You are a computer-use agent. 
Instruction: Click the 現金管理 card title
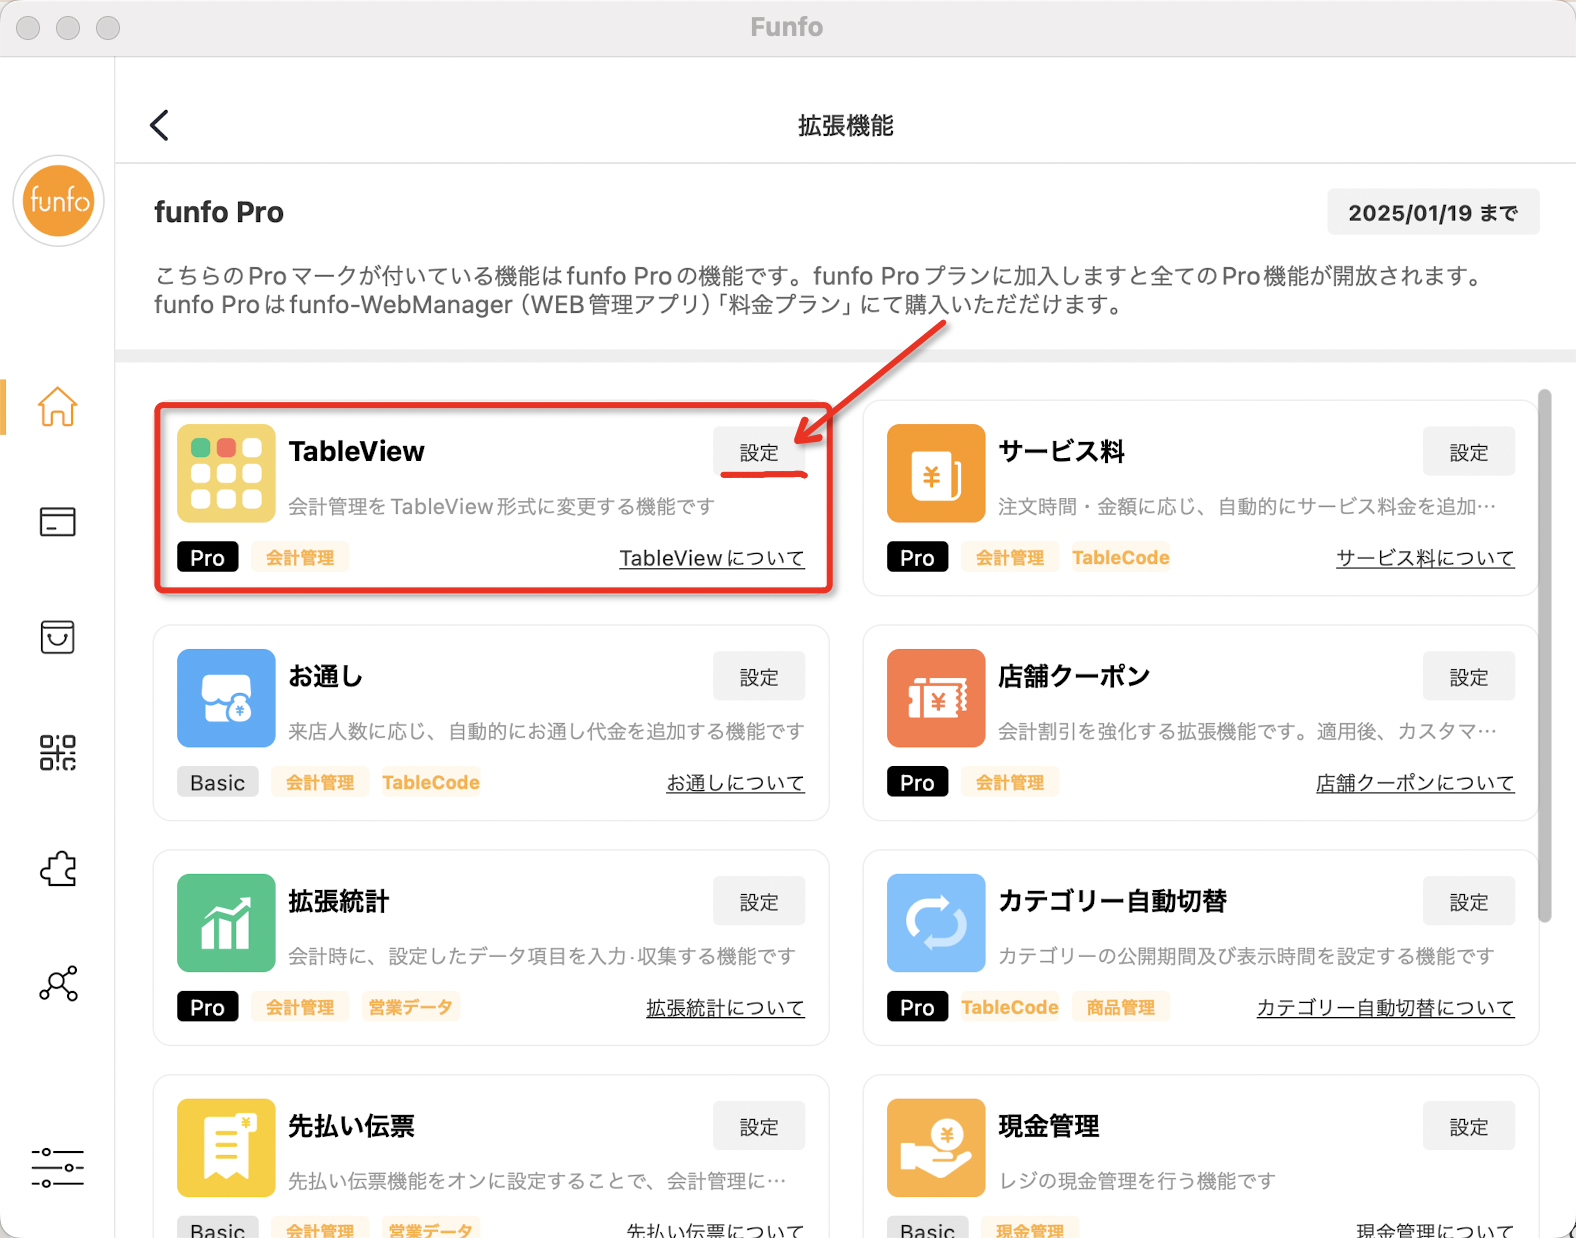(x=1049, y=1126)
